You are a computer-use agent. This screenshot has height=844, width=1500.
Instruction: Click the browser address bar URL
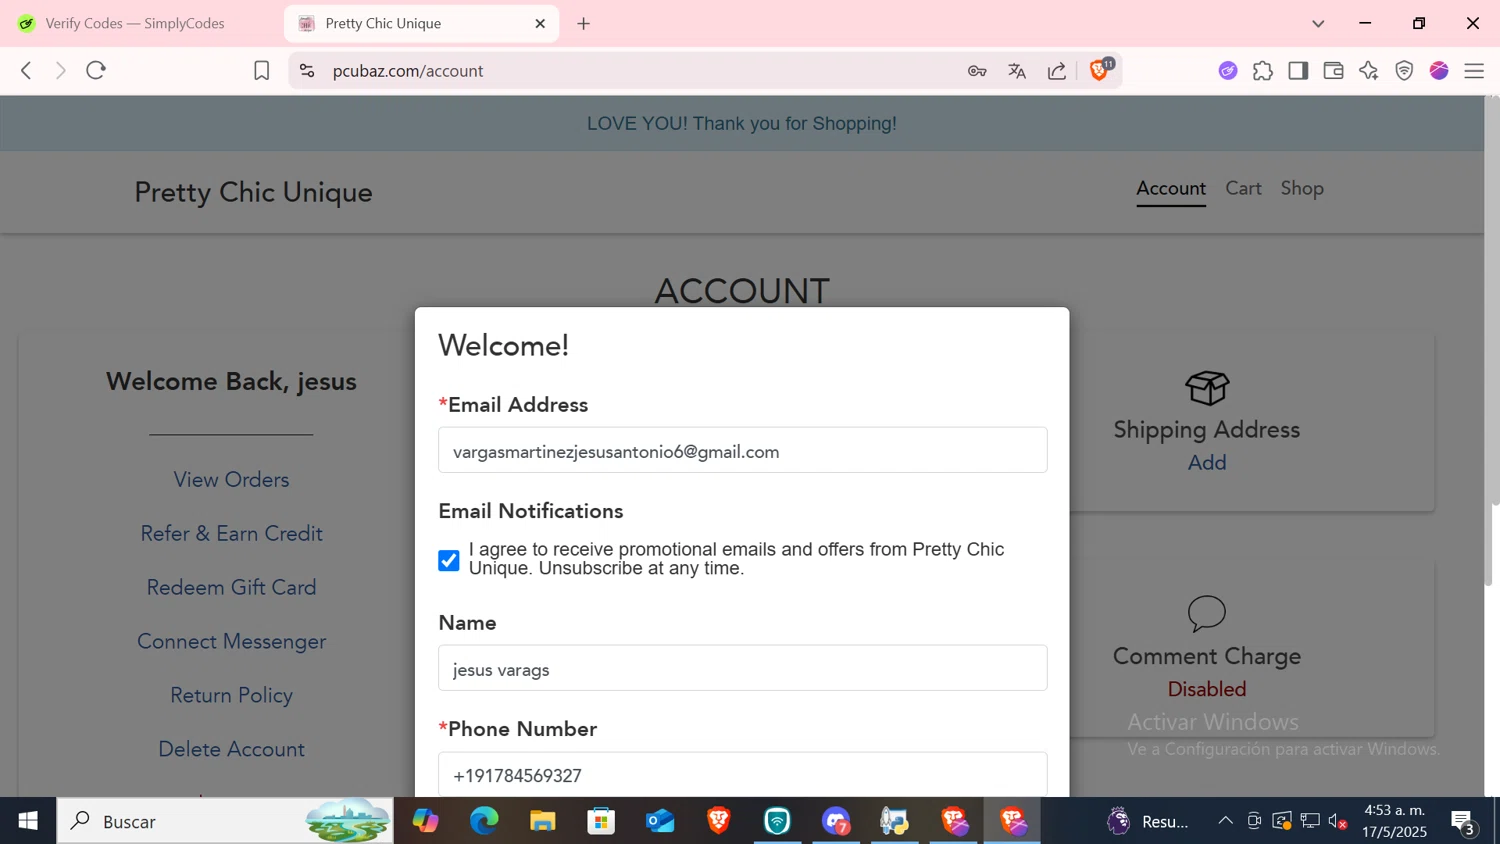(x=408, y=71)
